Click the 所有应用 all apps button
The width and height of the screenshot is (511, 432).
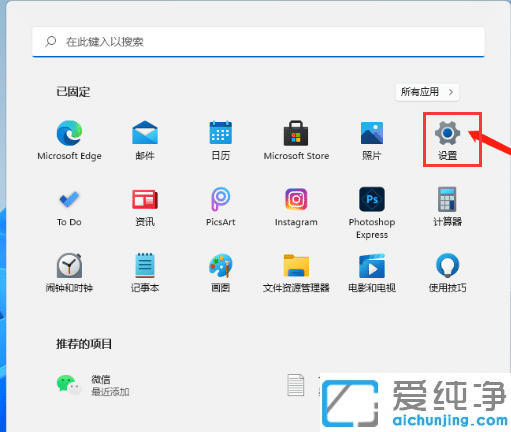point(427,92)
